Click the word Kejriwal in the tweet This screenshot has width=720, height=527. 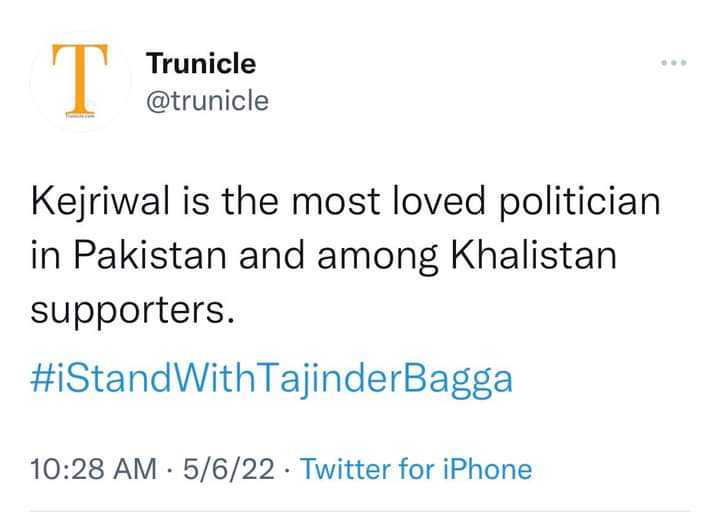[101, 202]
